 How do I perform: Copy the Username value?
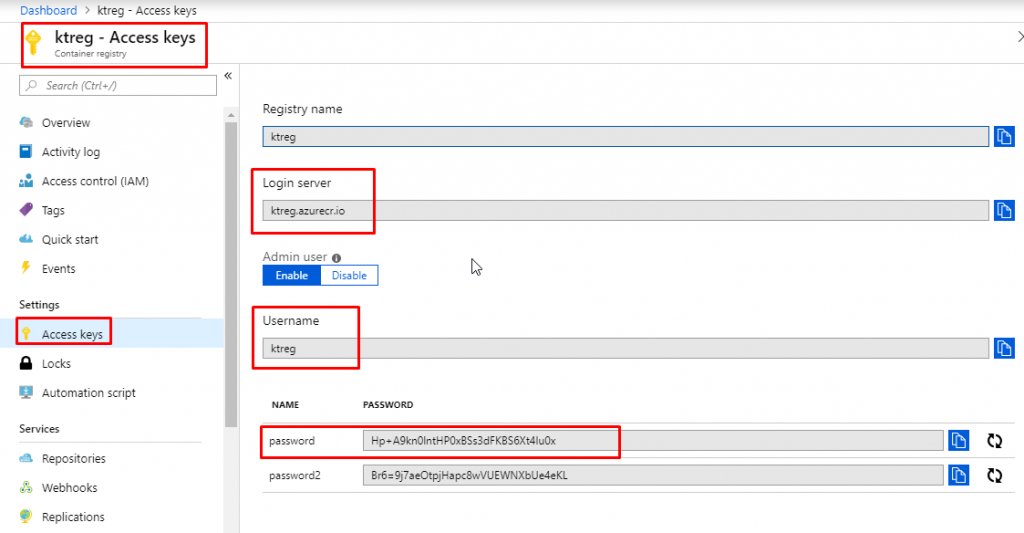click(1004, 348)
